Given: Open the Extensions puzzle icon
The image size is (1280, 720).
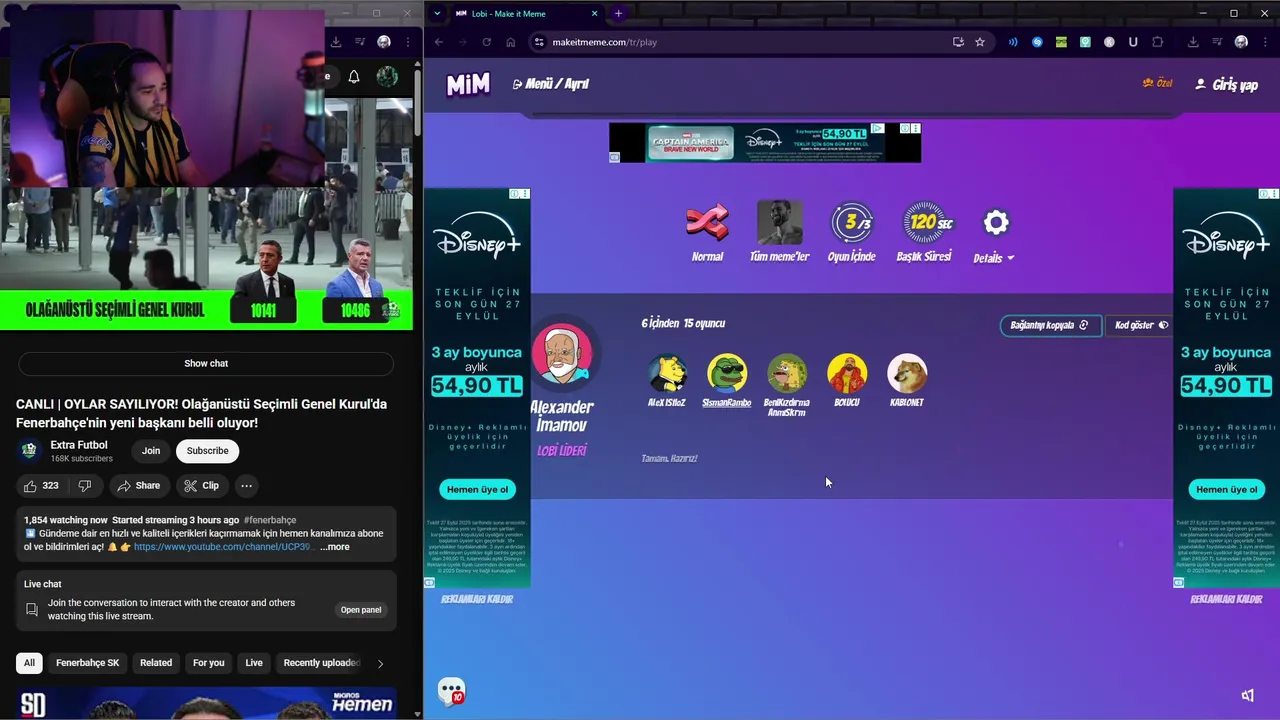Looking at the screenshot, I should tap(1157, 42).
